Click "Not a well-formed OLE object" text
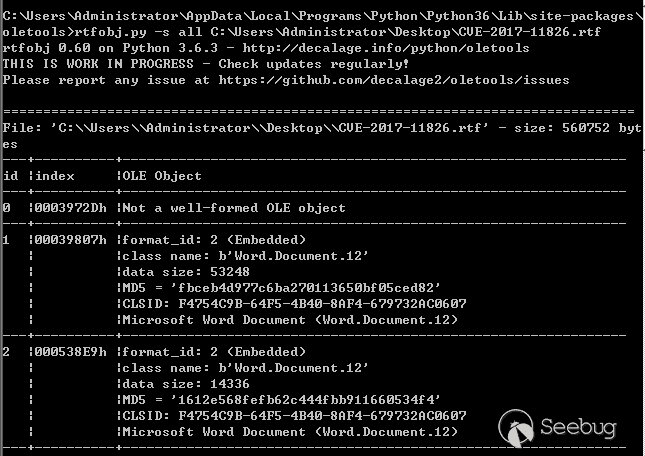 coord(234,208)
